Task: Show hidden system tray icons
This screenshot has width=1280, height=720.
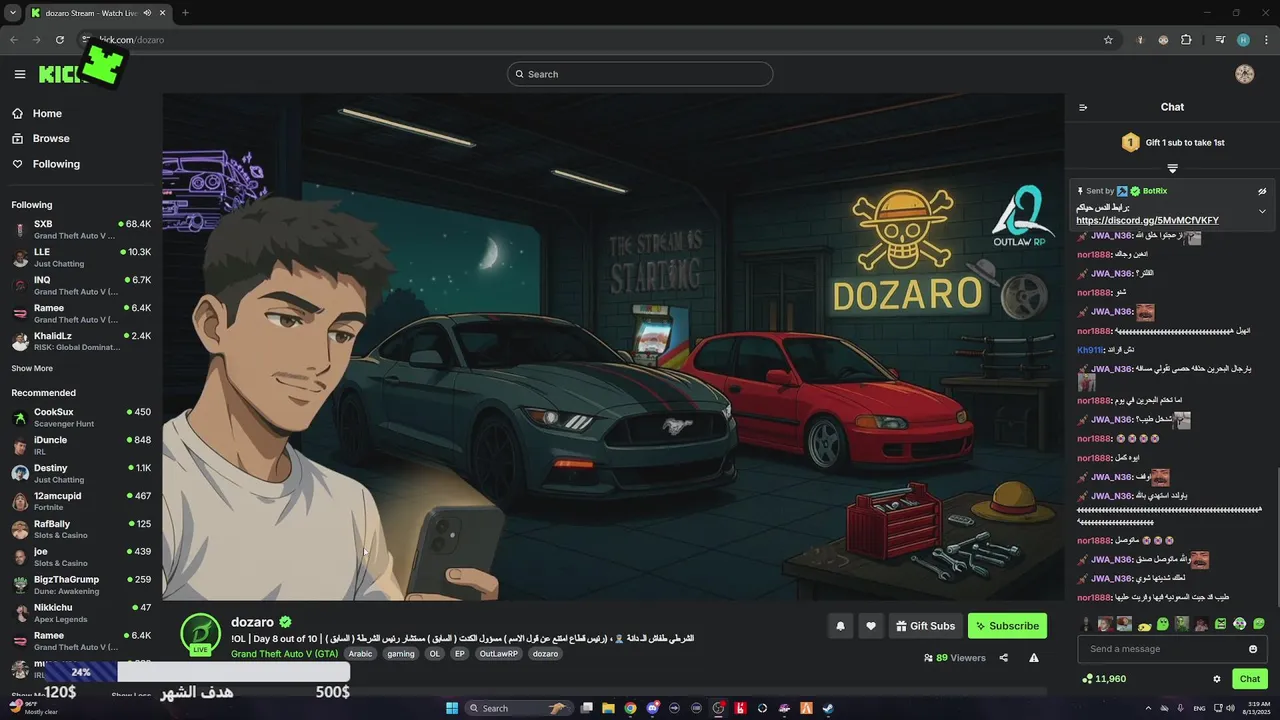Action: 1148,708
